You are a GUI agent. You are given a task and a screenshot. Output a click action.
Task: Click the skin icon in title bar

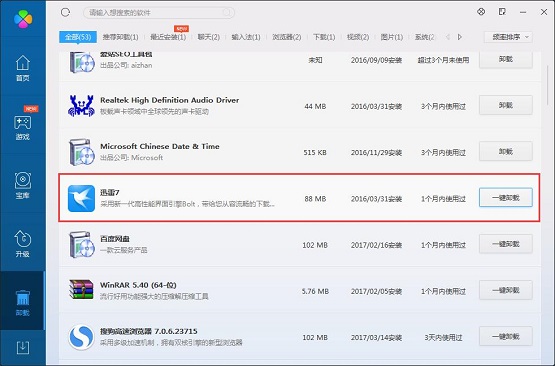pos(481,12)
